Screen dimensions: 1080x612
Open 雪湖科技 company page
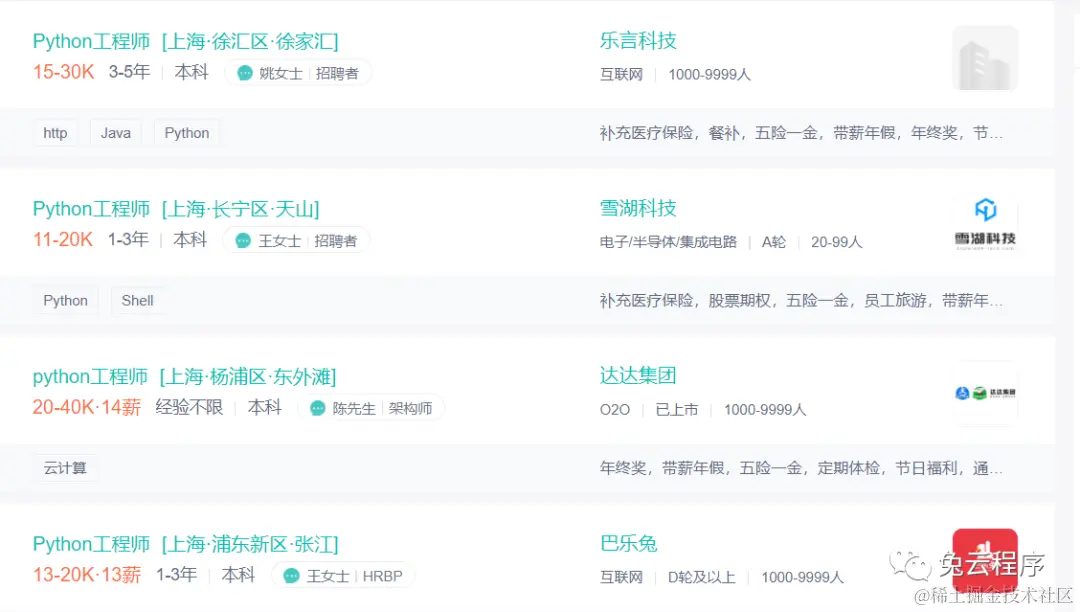pyautogui.click(x=638, y=208)
